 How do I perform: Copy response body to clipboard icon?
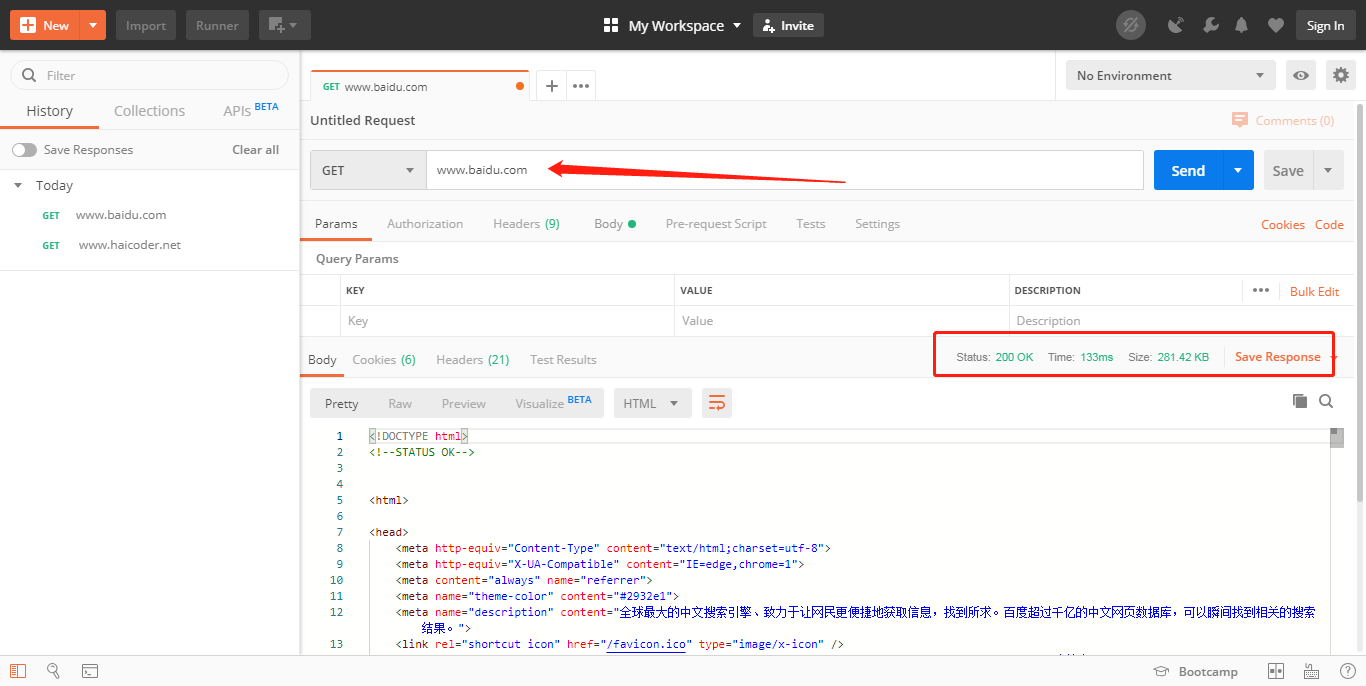[1300, 401]
